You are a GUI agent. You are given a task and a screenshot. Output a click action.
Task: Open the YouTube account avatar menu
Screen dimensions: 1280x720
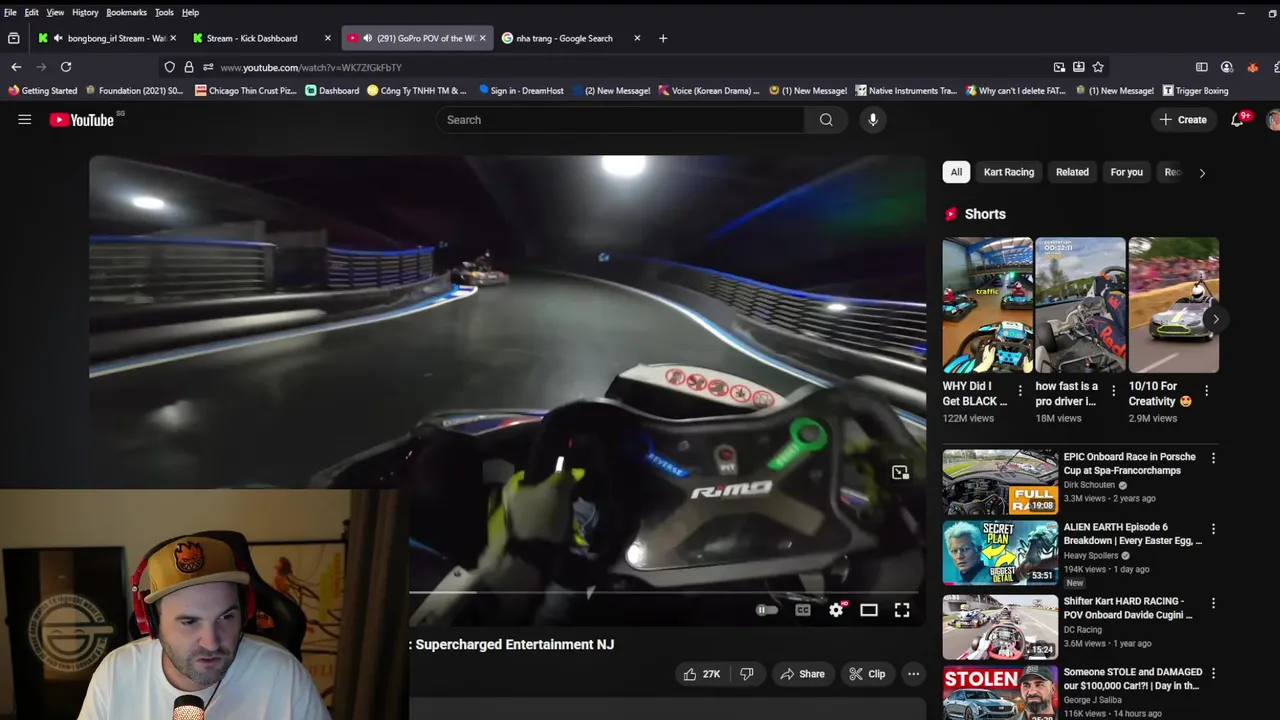pyautogui.click(x=1273, y=120)
